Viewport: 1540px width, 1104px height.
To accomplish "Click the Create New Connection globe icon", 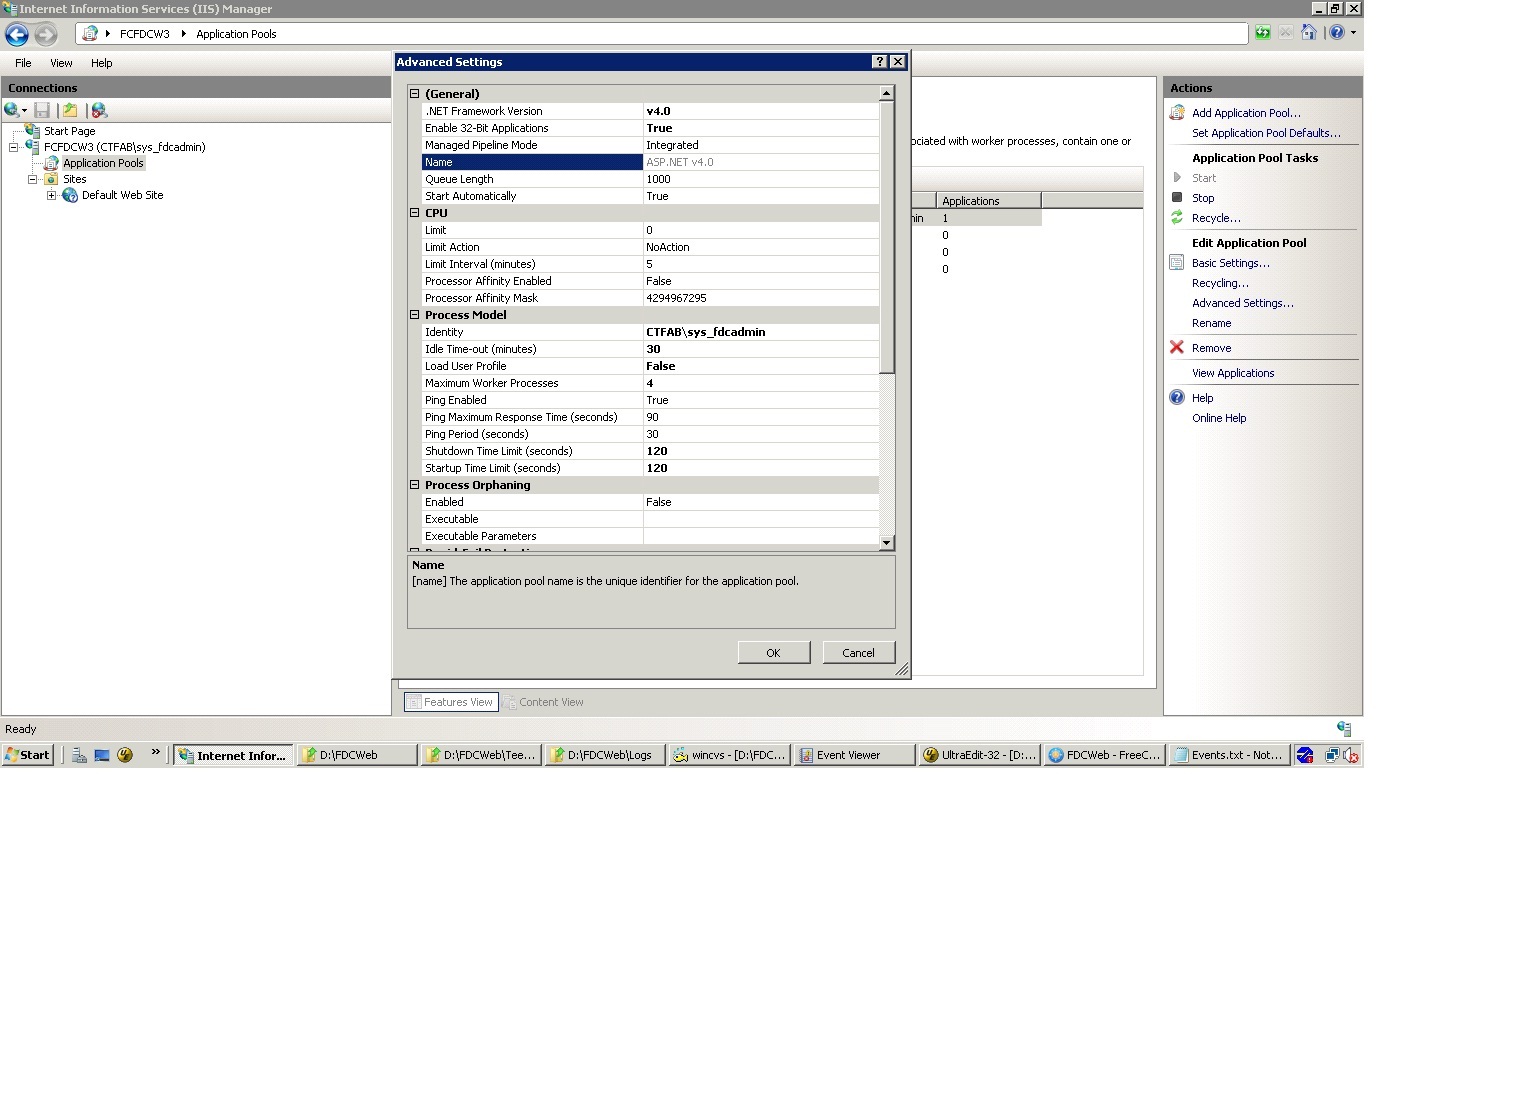I will click(12, 110).
